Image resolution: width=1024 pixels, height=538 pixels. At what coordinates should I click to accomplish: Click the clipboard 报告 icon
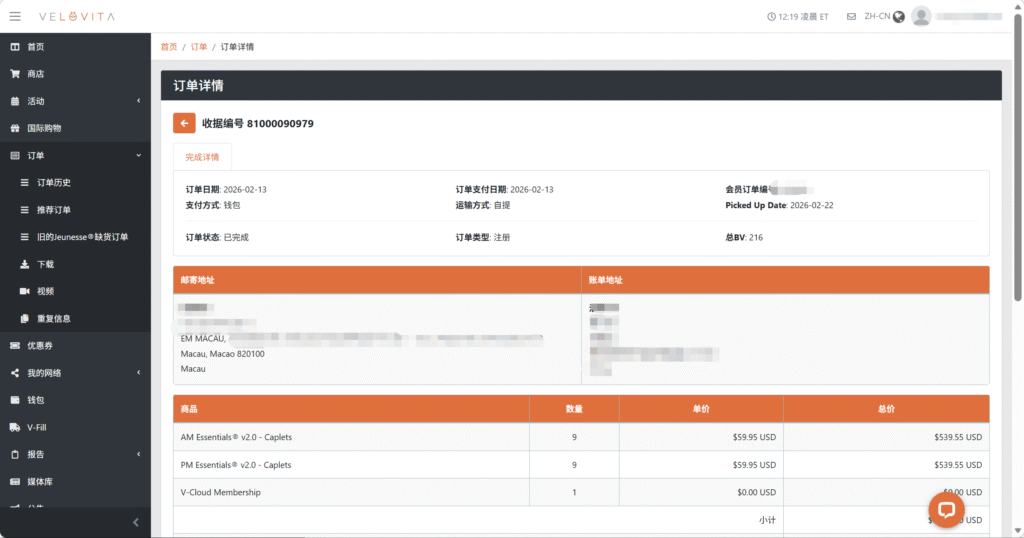[15, 454]
